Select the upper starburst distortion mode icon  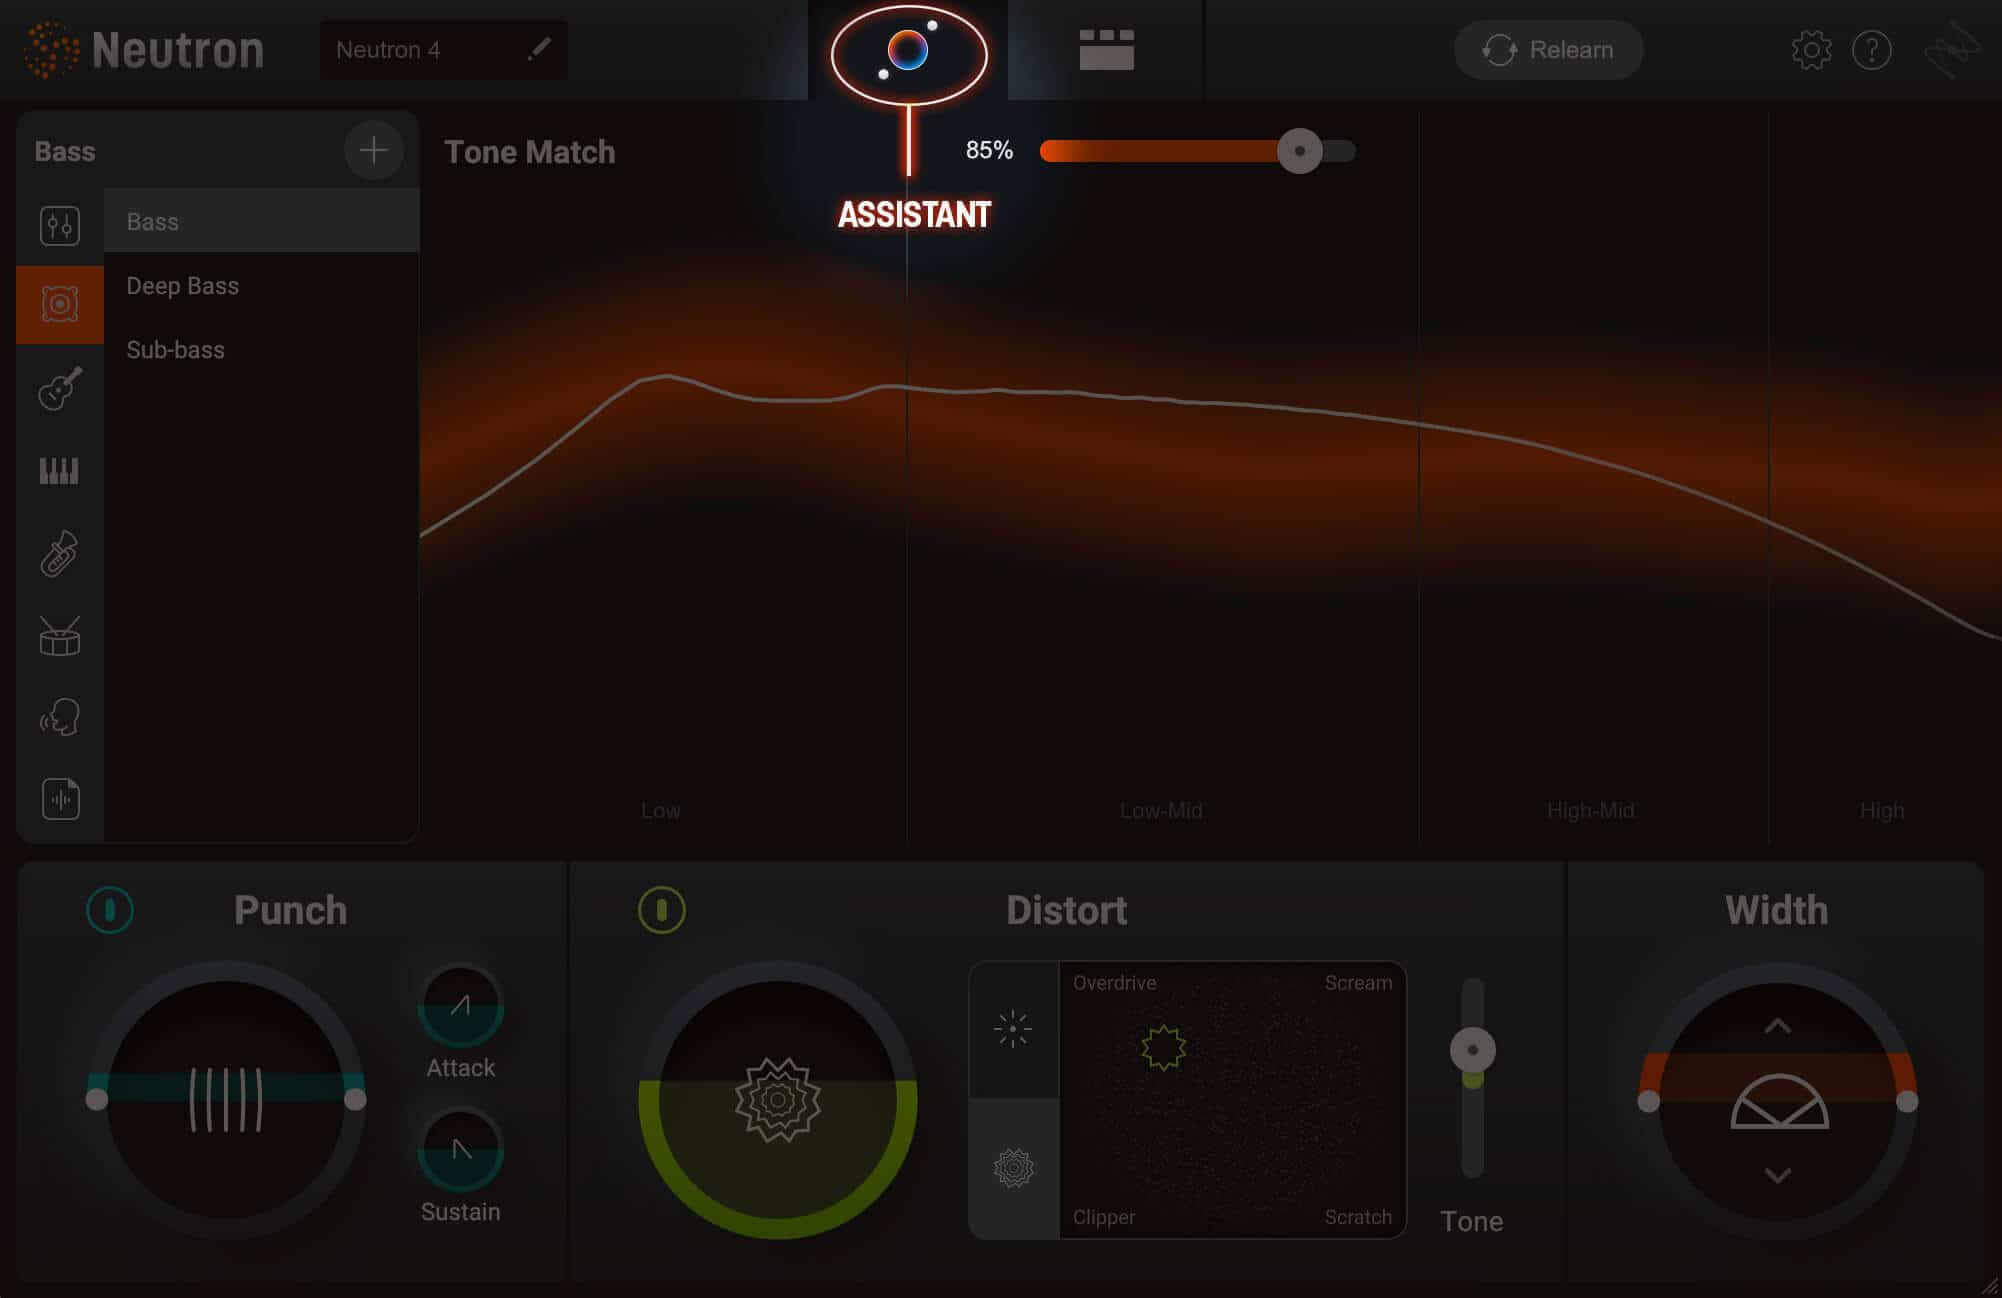click(x=1013, y=1029)
